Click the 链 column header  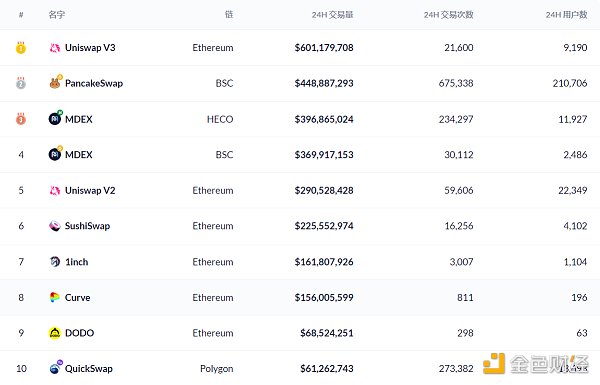pyautogui.click(x=229, y=15)
